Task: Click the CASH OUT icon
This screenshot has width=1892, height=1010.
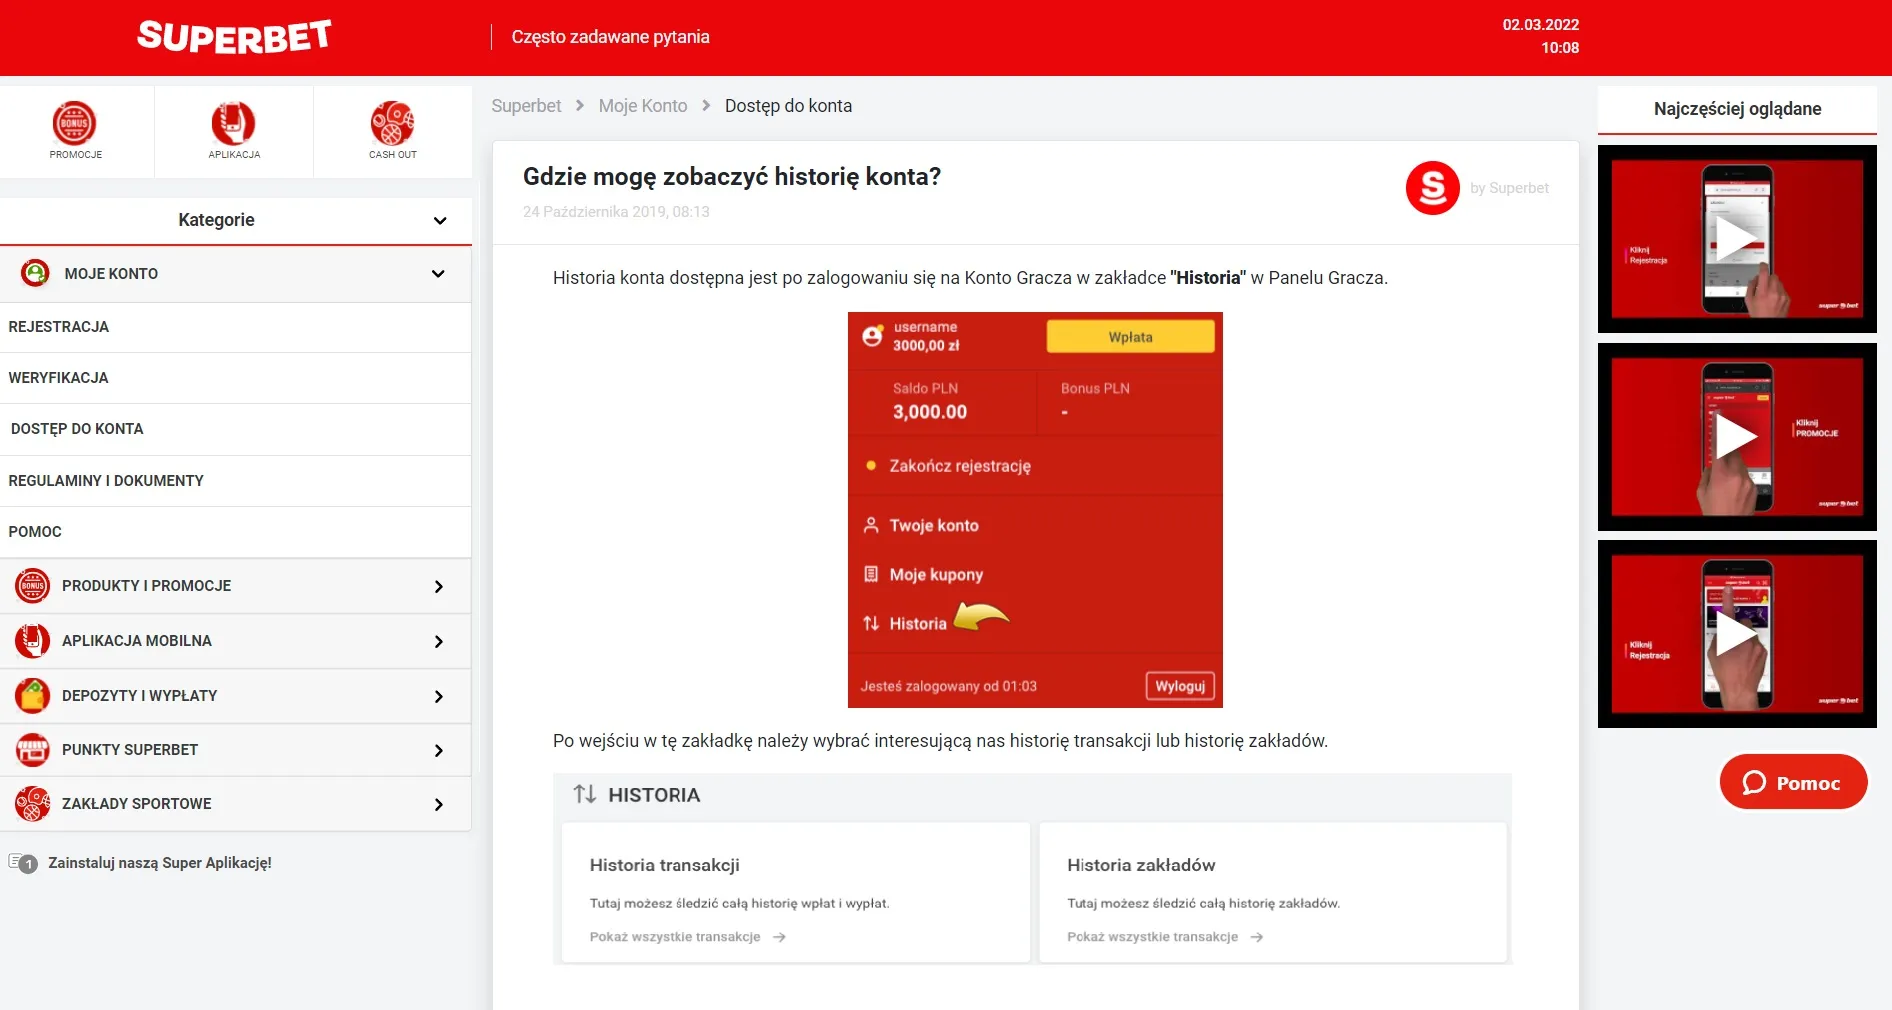Action: [391, 123]
